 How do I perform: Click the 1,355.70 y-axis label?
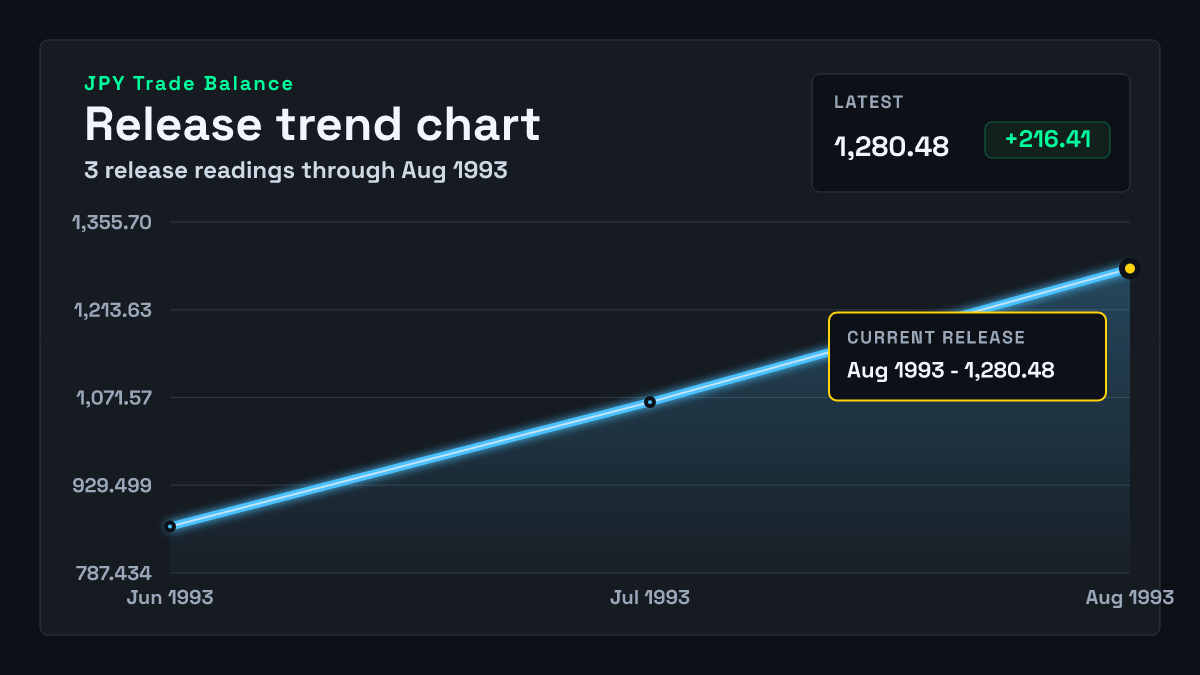pos(111,221)
